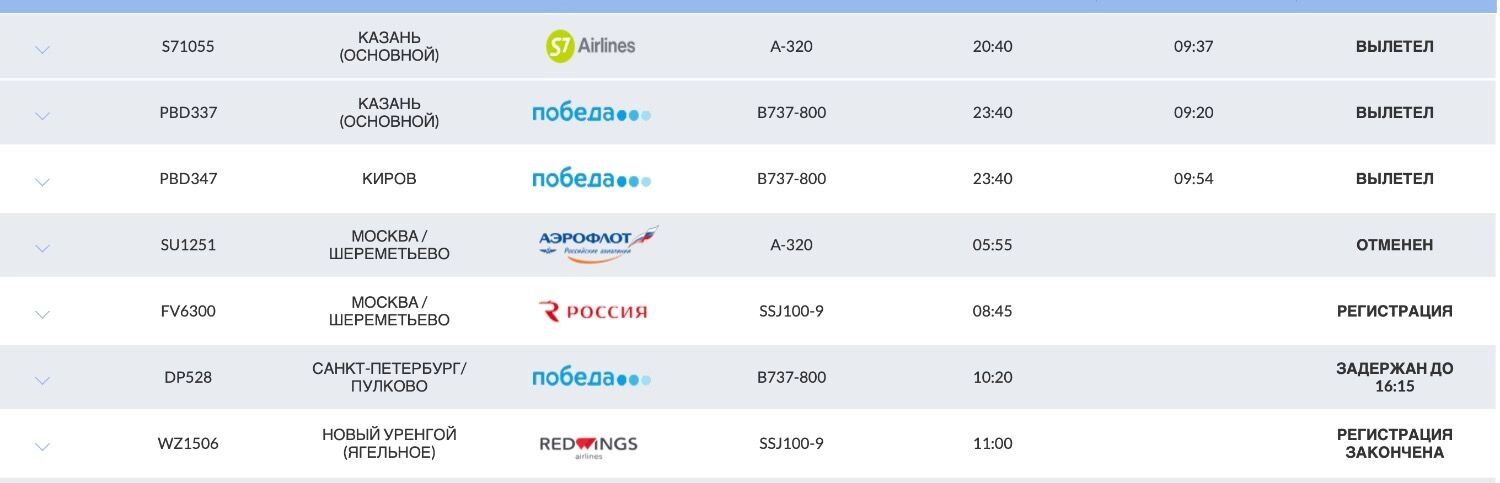Click the Aeroflot airline logo
This screenshot has height=483, width=1500.
(x=597, y=245)
